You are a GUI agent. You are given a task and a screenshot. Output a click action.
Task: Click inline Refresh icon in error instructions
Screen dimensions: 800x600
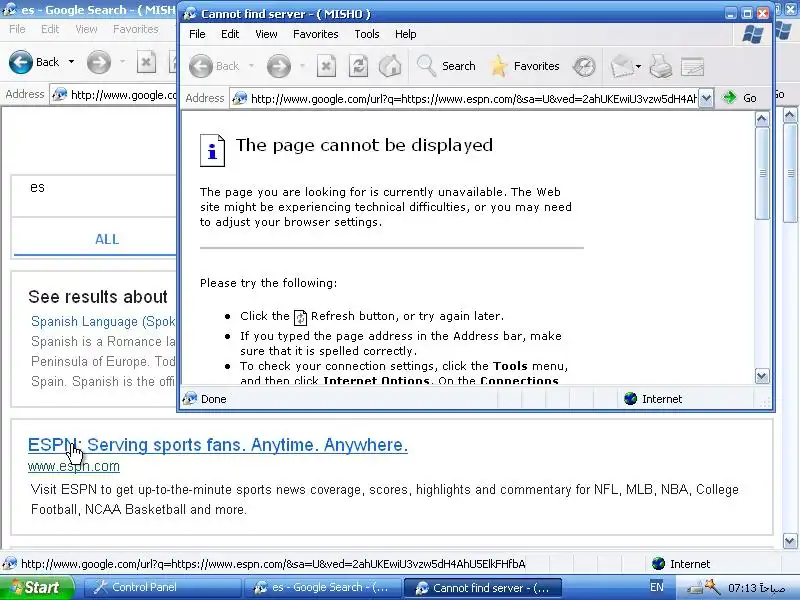coord(301,317)
